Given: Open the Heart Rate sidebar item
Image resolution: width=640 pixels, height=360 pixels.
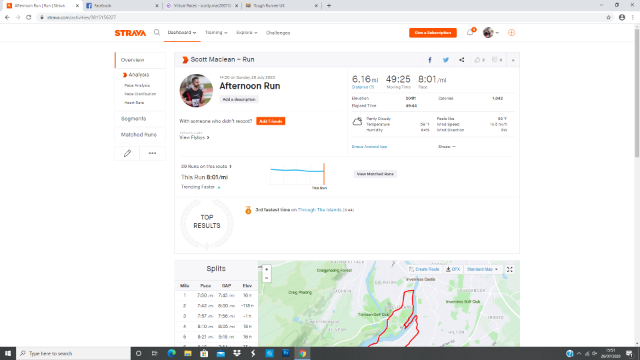Looking at the screenshot, I should 134,103.
